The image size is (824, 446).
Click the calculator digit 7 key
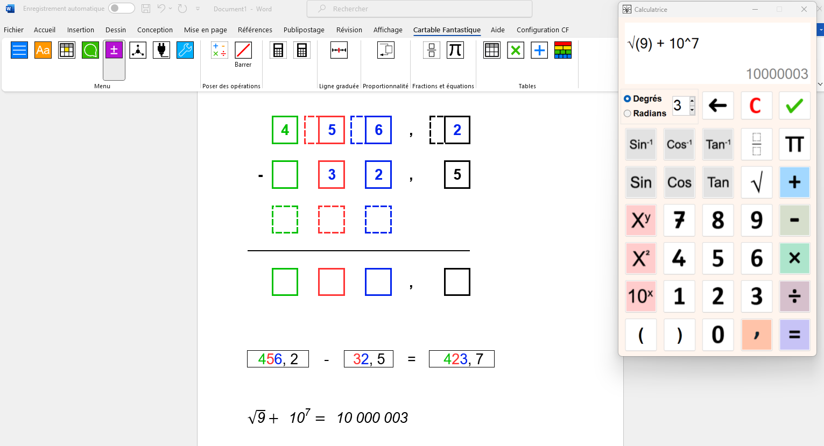(679, 220)
